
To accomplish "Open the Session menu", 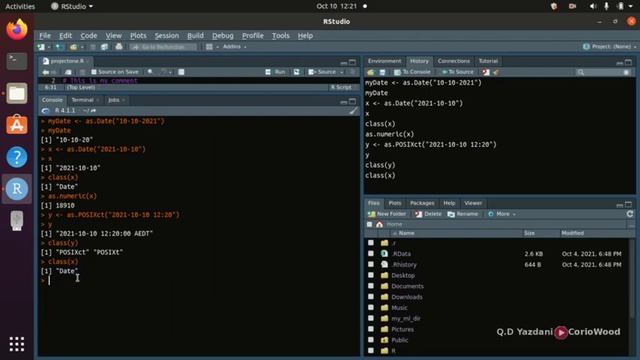I will [167, 36].
